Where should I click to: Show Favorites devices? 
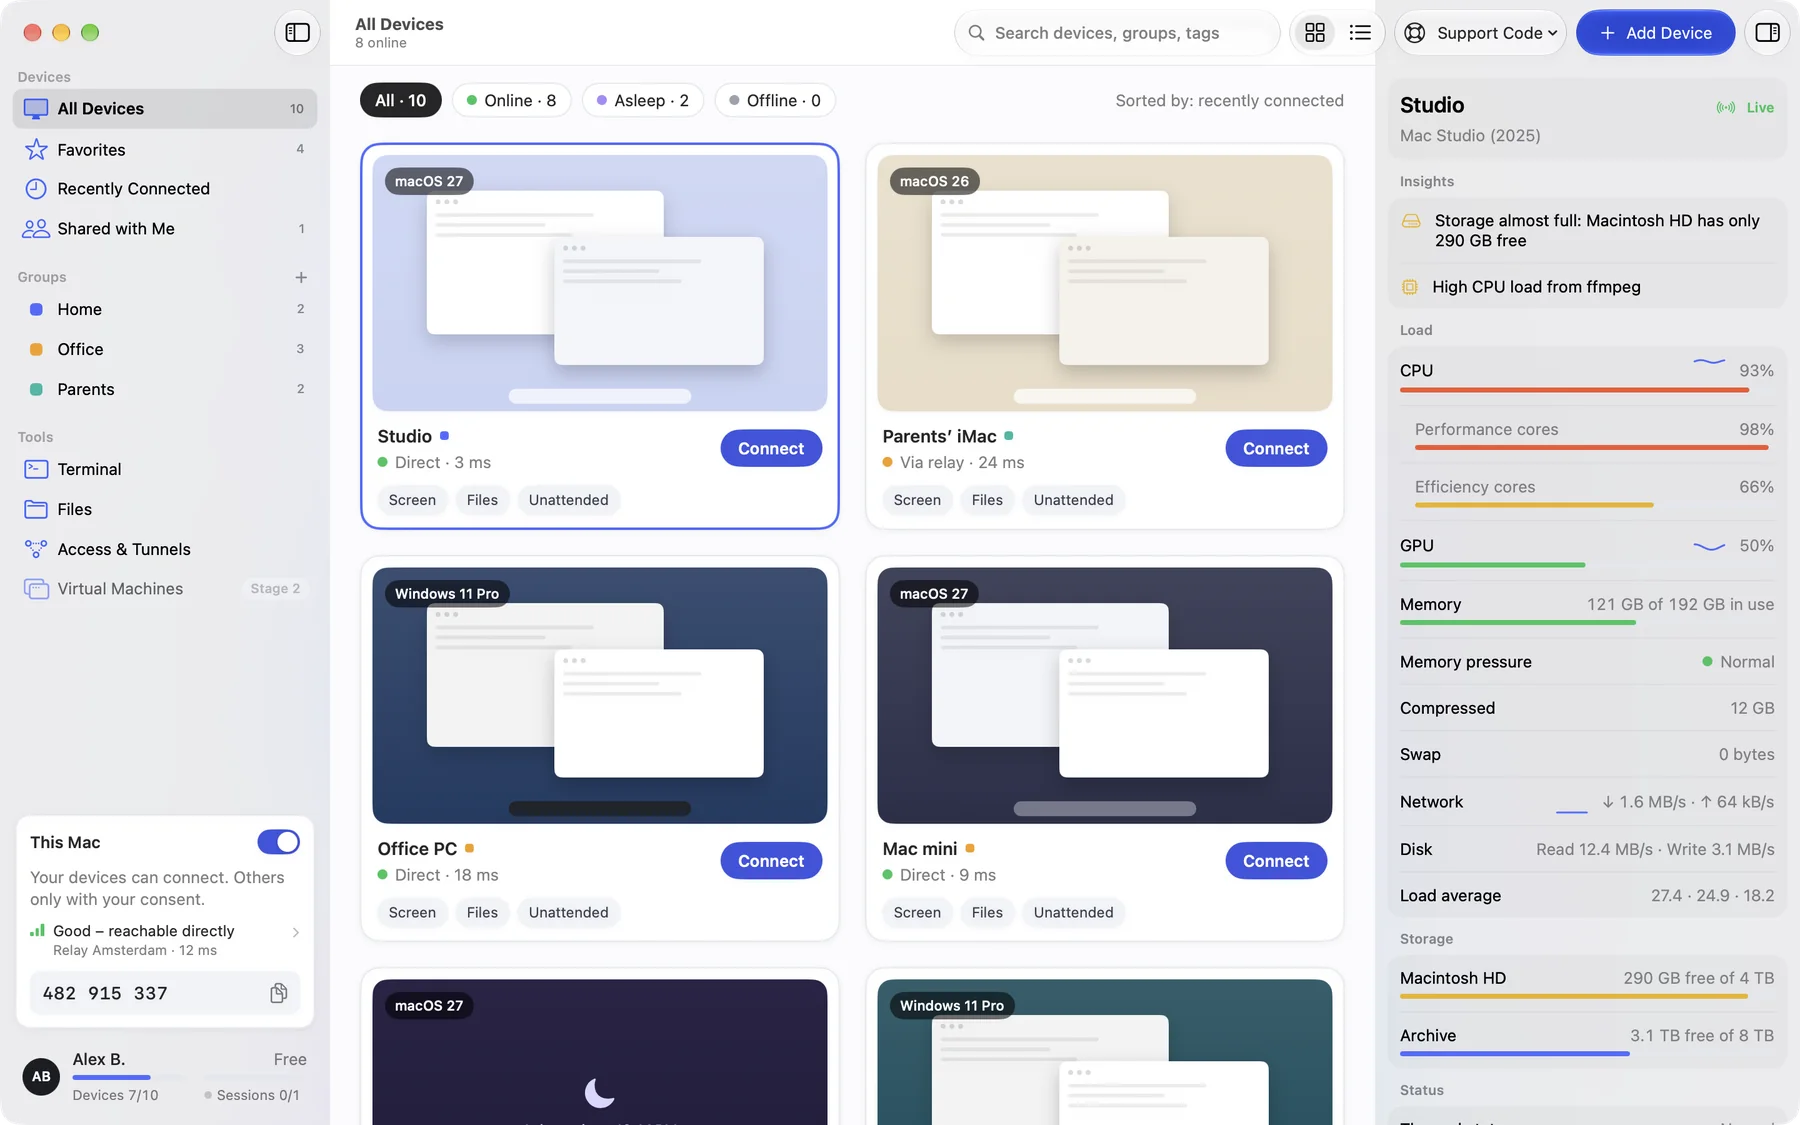[x=165, y=149]
